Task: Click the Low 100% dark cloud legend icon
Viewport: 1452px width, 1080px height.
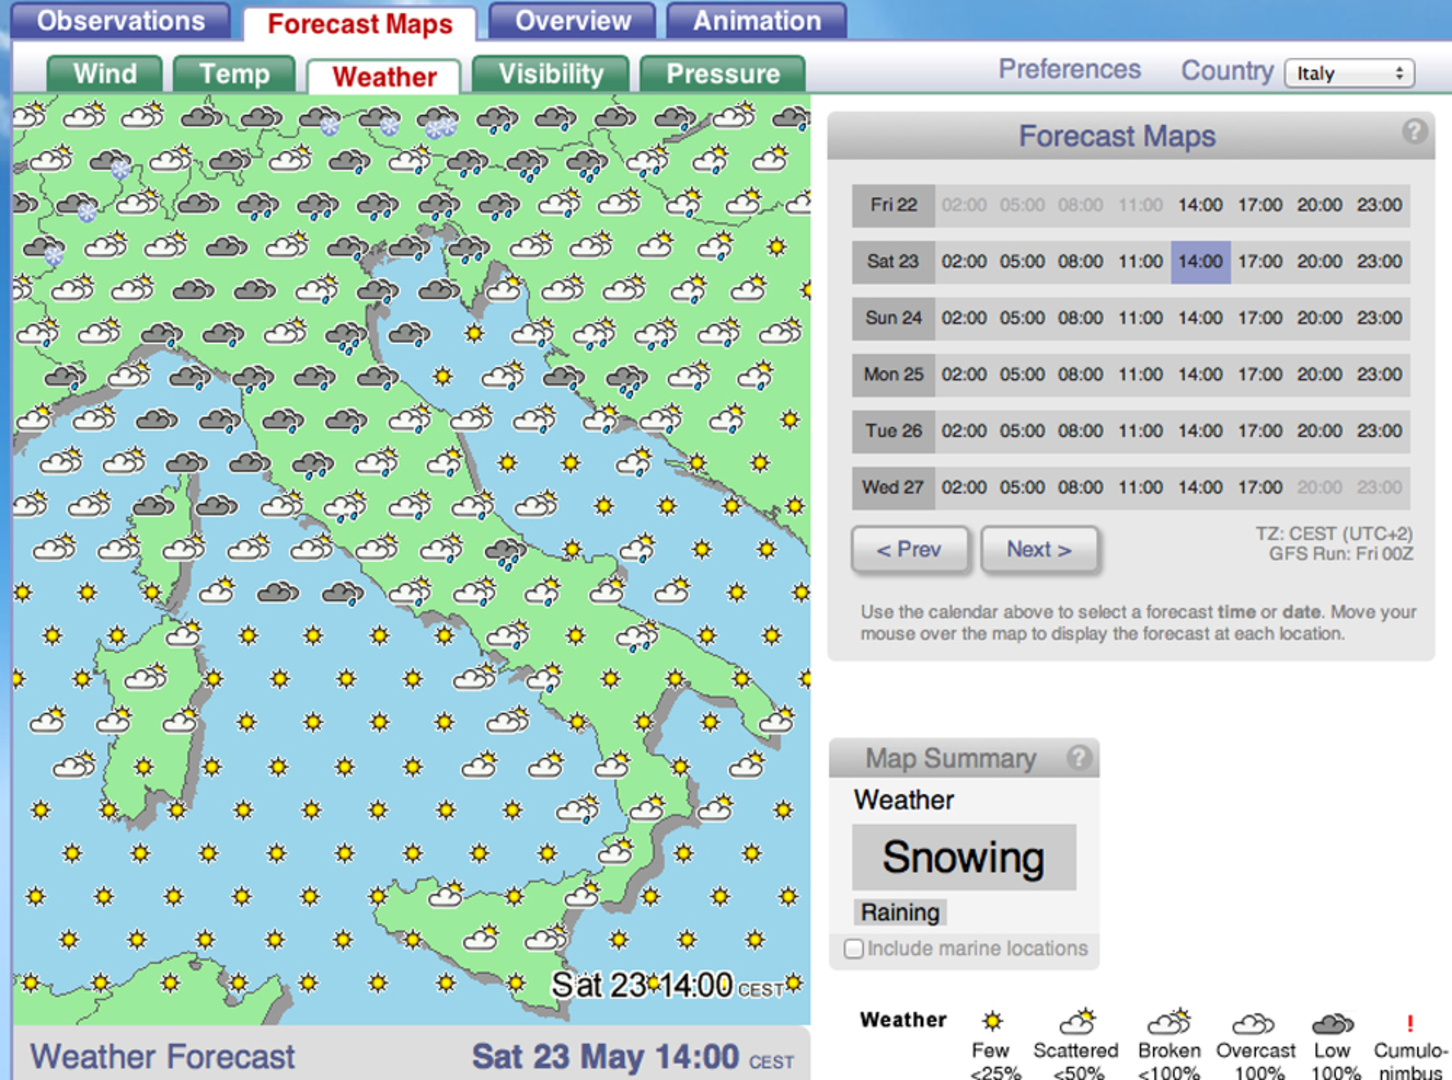Action: [1332, 1024]
